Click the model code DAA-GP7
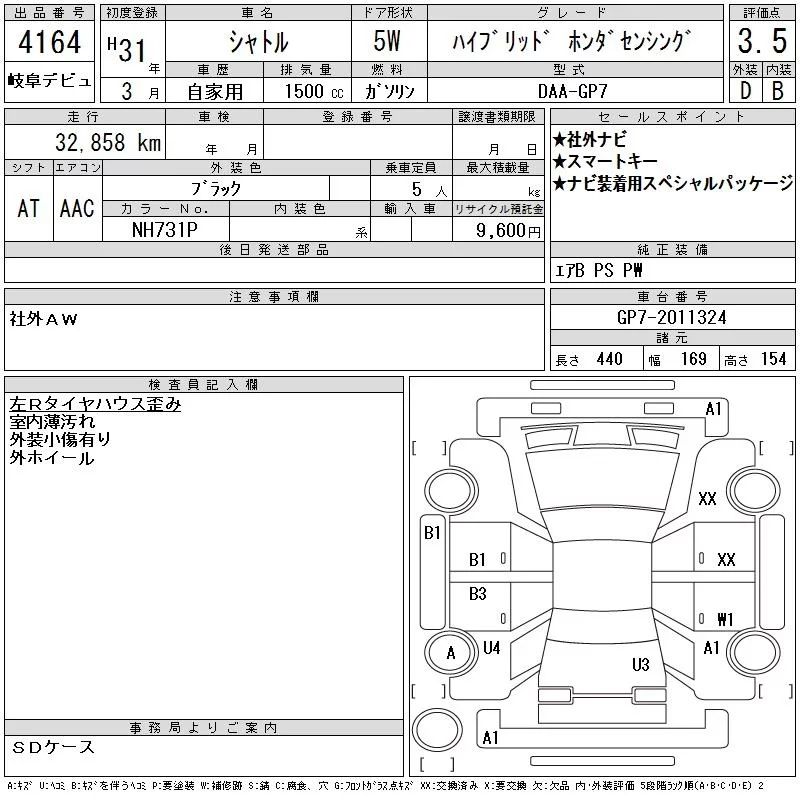The height and width of the screenshot is (800, 800). pos(573,90)
